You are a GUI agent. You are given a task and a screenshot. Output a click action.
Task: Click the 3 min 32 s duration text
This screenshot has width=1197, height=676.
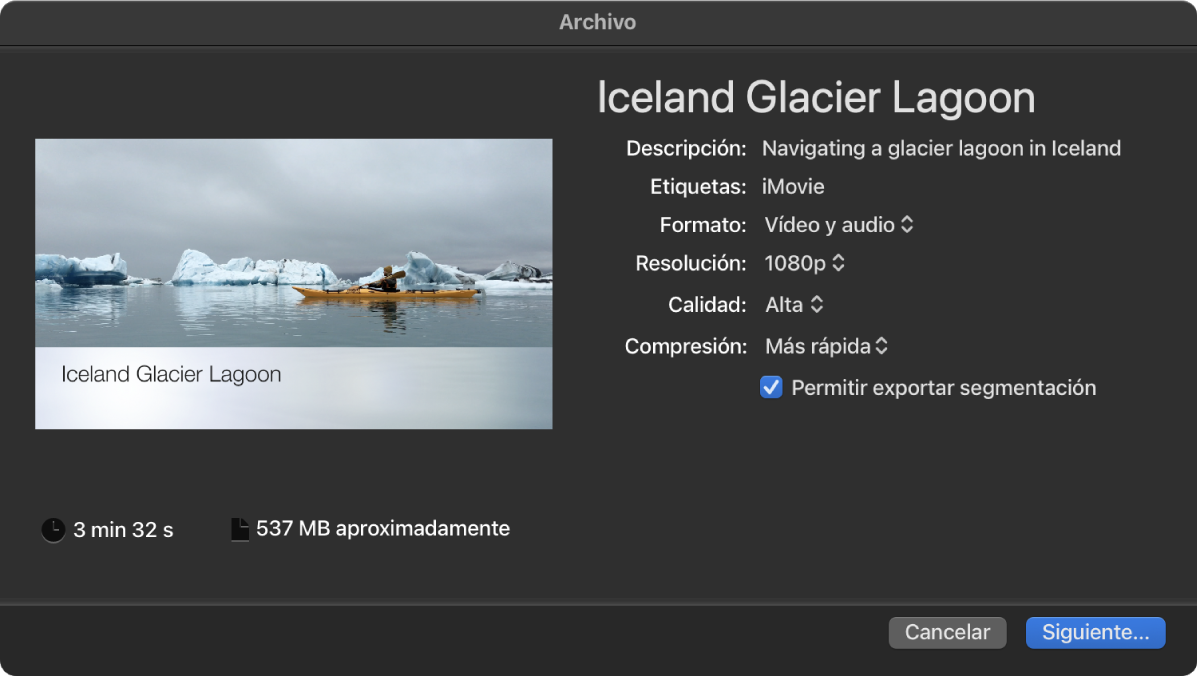point(123,530)
